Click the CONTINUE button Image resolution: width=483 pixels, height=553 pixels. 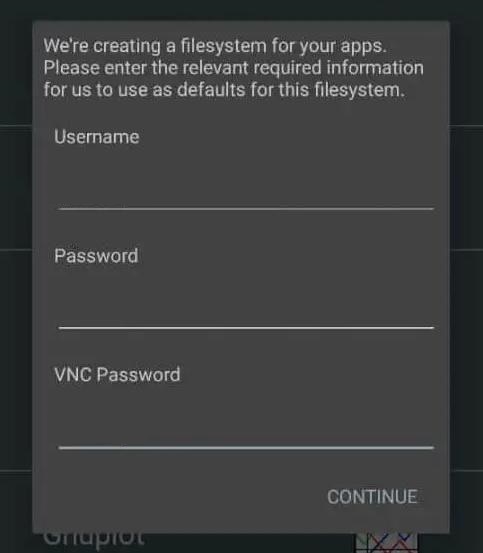pos(372,497)
